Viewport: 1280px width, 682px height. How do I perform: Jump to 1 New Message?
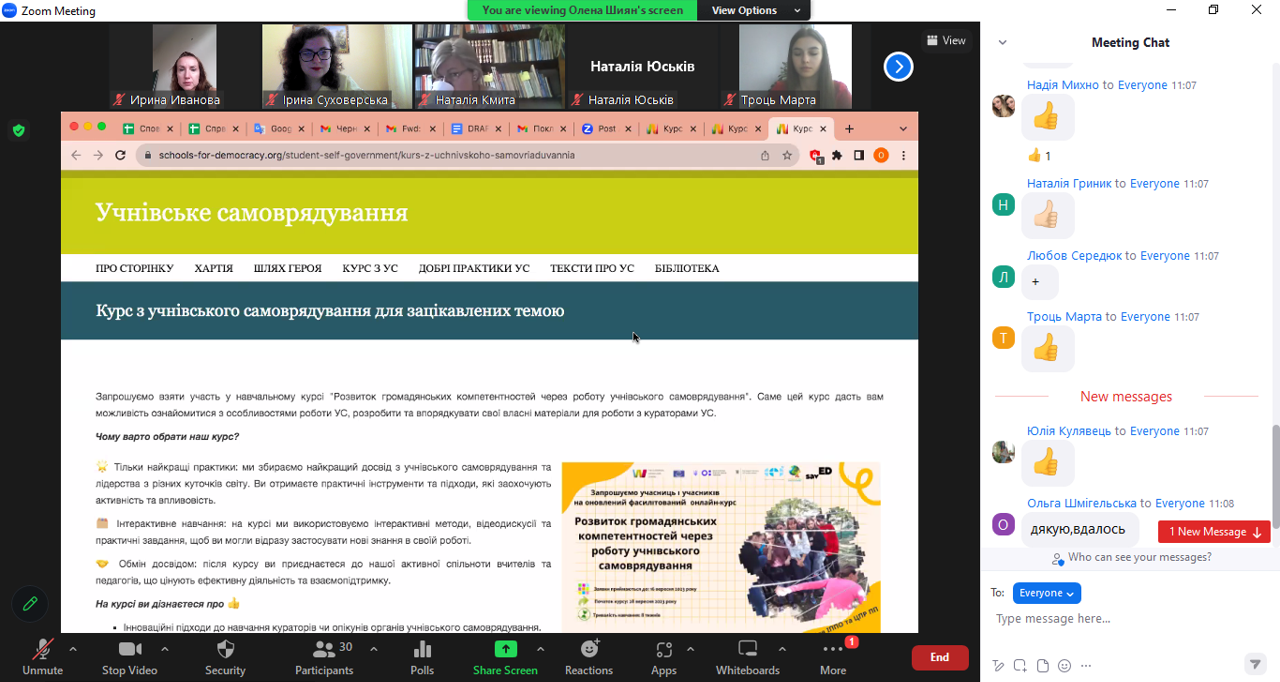pyautogui.click(x=1214, y=532)
